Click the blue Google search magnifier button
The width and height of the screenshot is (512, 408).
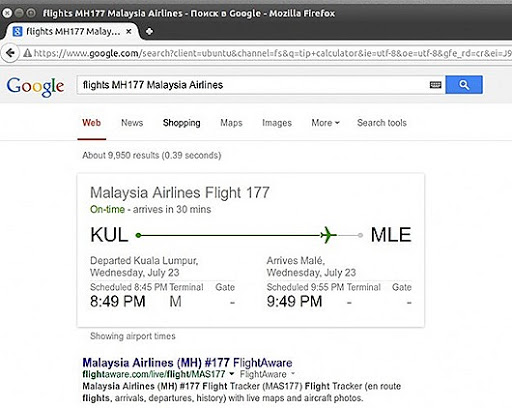point(464,85)
